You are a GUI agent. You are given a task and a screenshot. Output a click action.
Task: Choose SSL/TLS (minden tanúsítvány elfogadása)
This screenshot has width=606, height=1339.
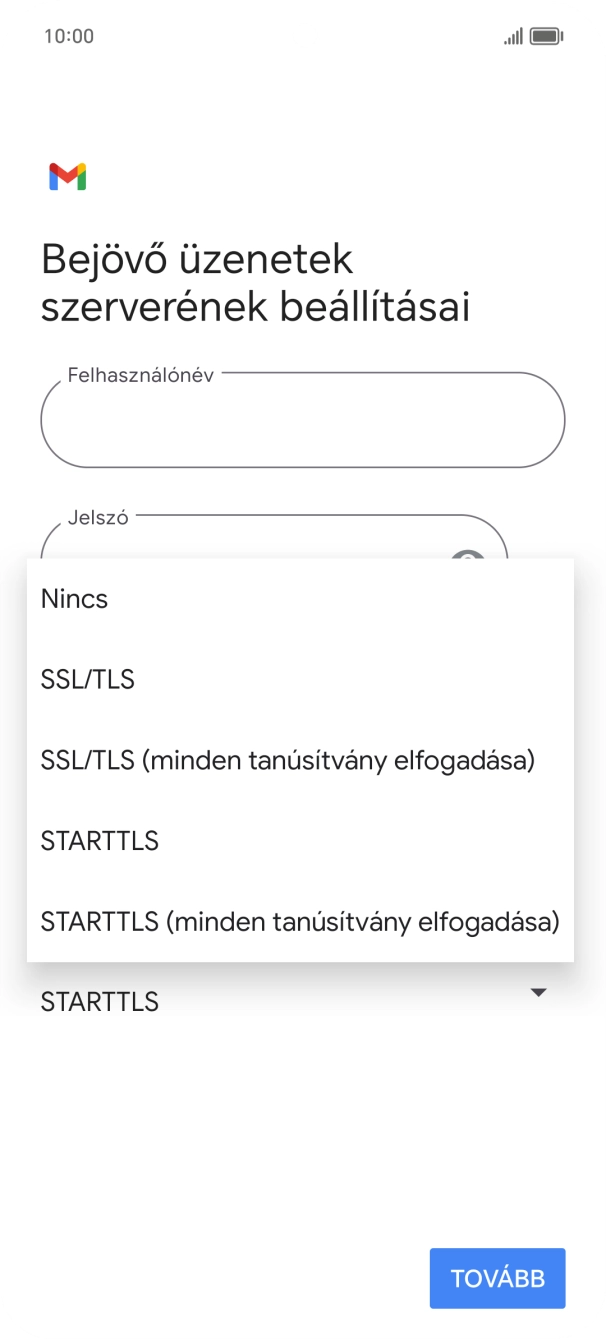pyautogui.click(x=287, y=760)
